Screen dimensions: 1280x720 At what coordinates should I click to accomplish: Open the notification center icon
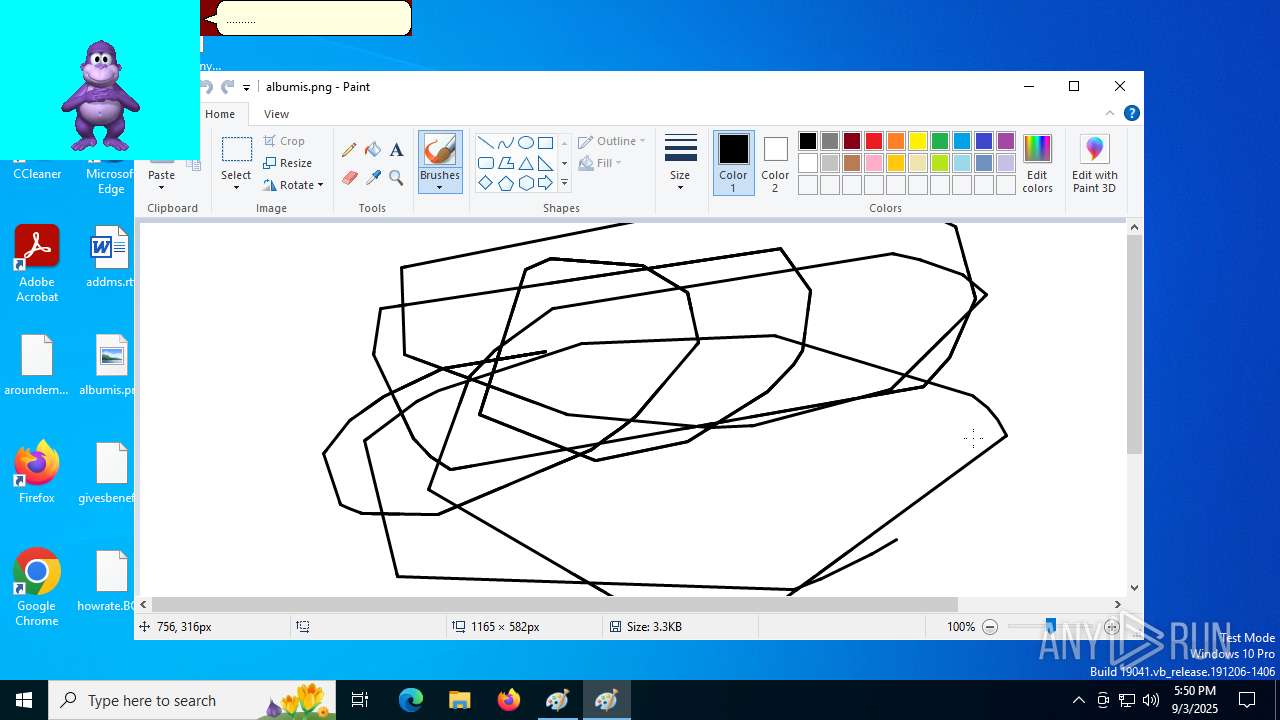click(x=1248, y=700)
